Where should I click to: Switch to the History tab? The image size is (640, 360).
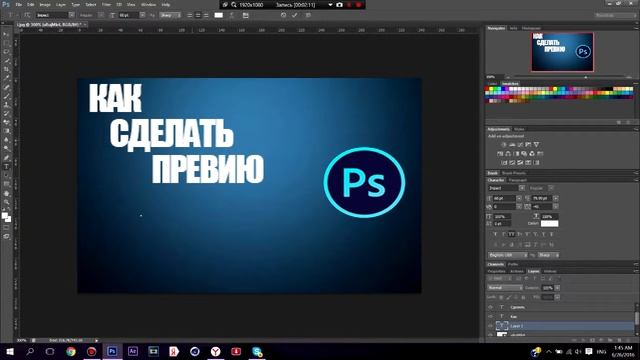click(550, 271)
